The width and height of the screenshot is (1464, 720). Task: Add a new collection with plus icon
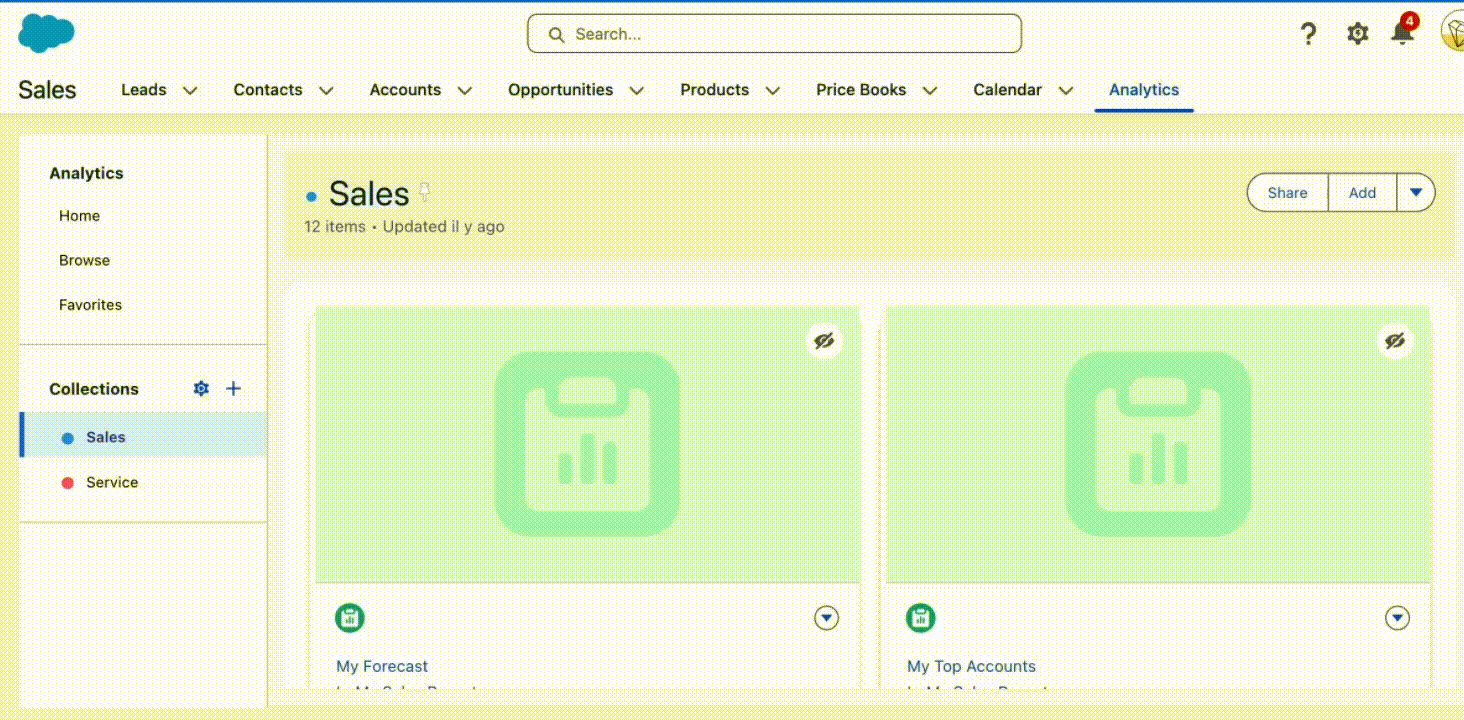click(233, 388)
